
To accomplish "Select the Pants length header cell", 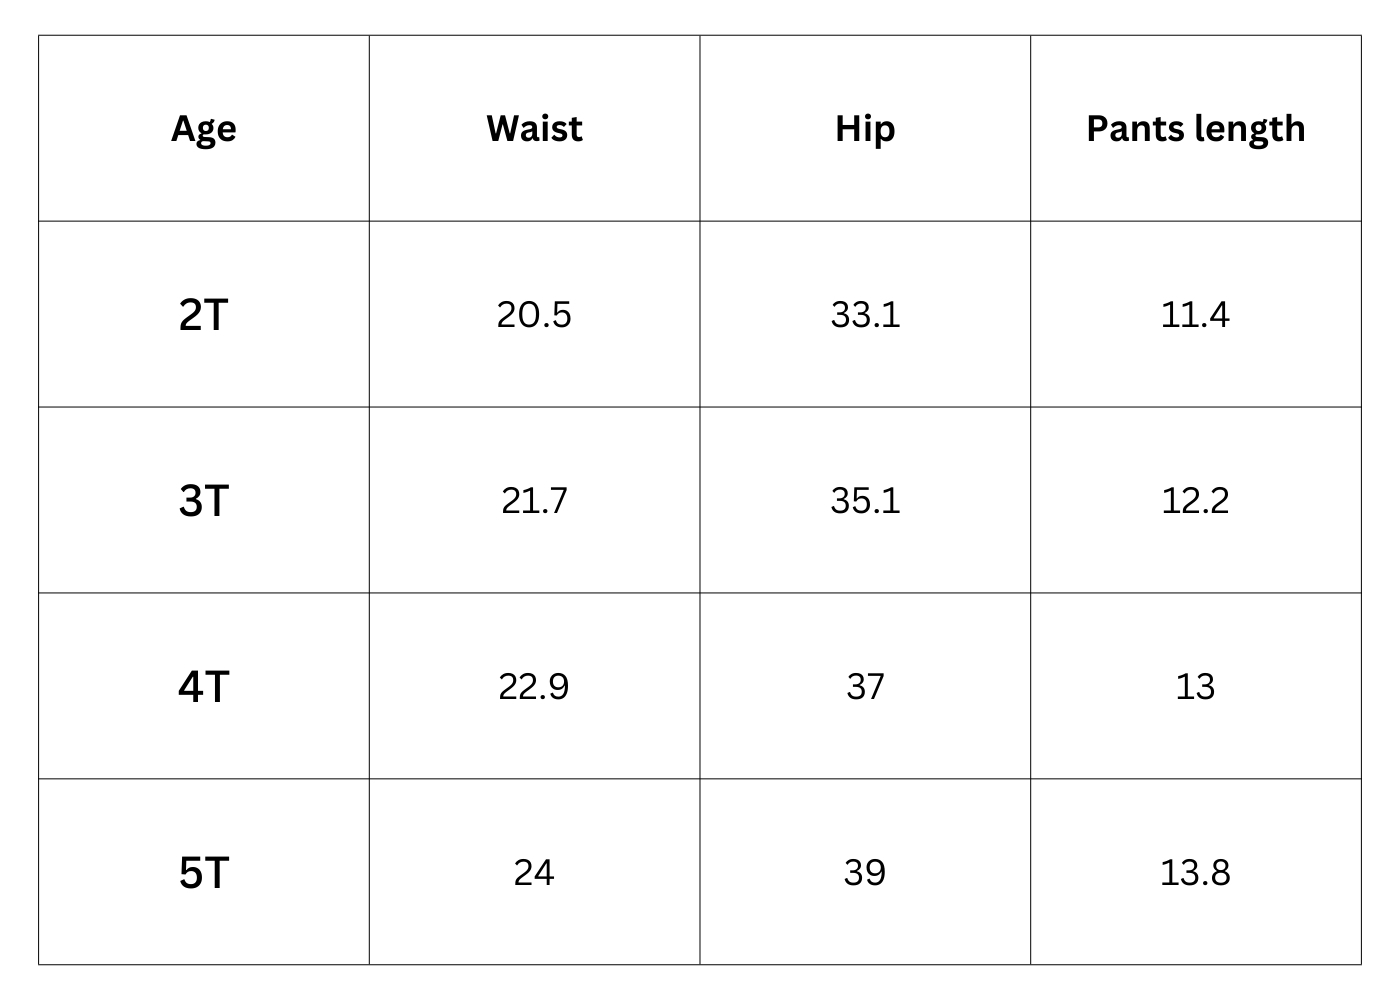I will pos(1195,129).
